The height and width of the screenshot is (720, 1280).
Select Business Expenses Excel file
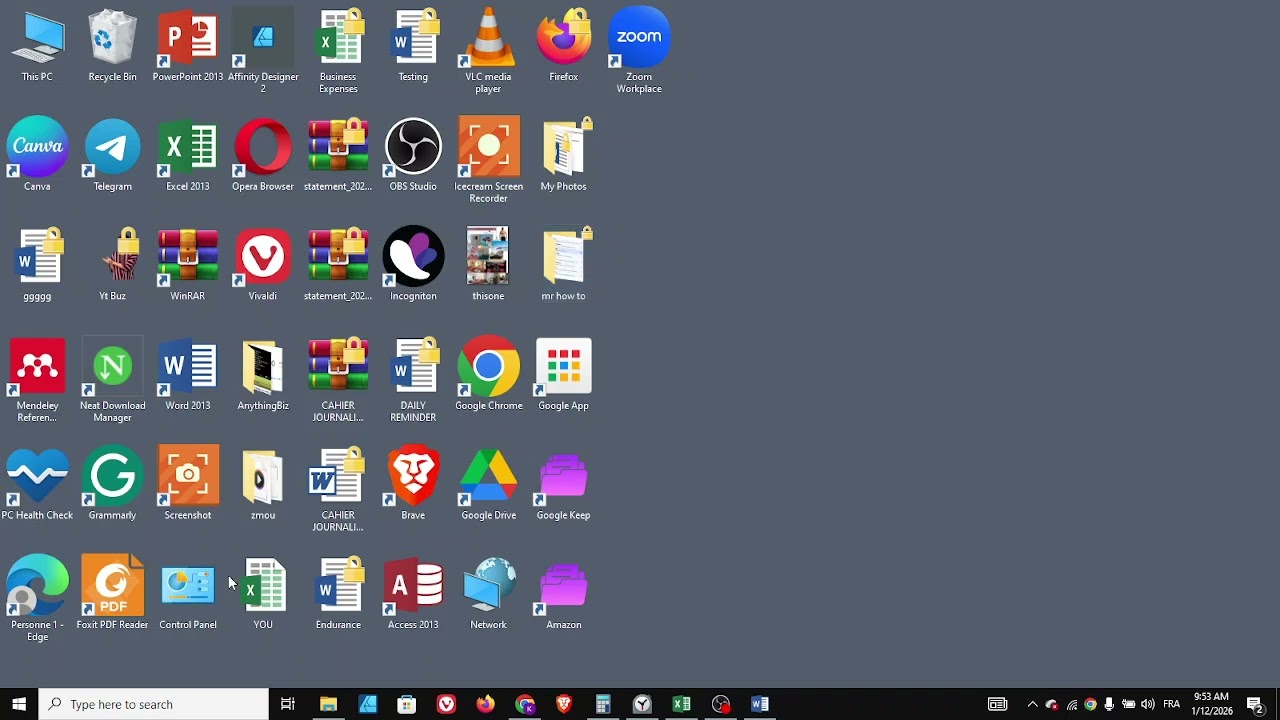click(338, 52)
